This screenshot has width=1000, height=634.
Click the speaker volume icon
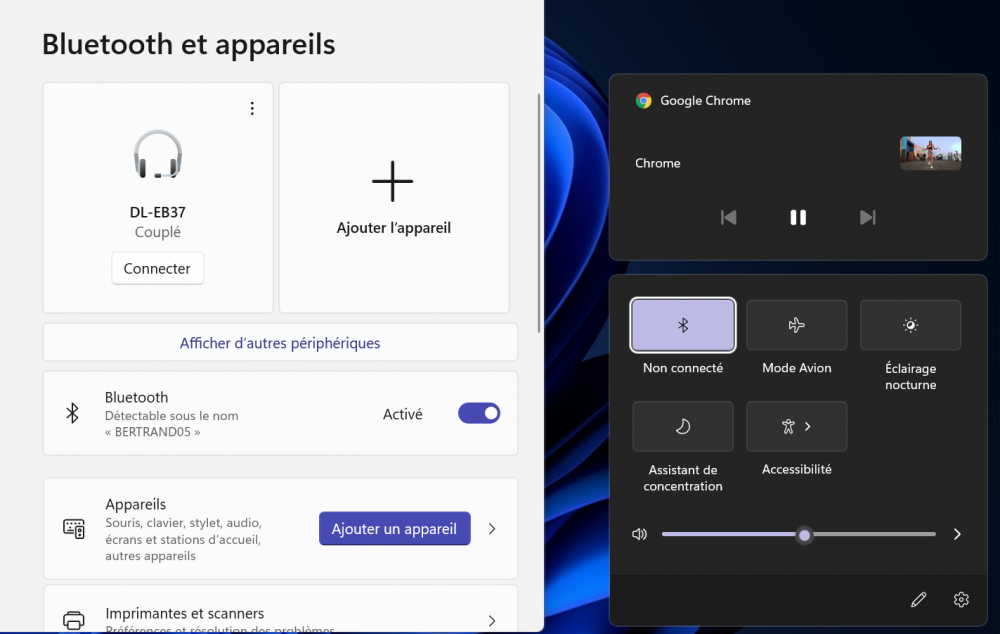pyautogui.click(x=640, y=534)
